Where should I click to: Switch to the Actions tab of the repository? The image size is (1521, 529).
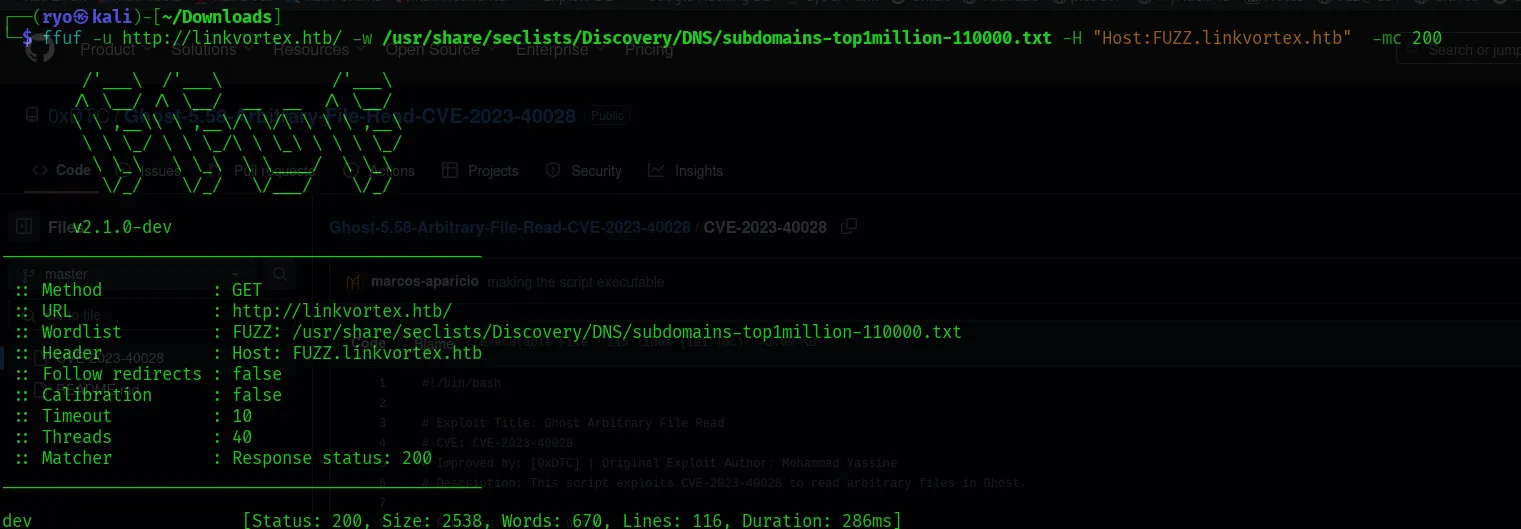click(381, 171)
